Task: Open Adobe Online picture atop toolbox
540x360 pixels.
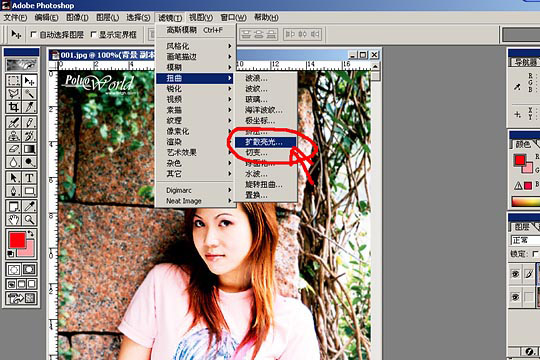Action: pyautogui.click(x=21, y=64)
